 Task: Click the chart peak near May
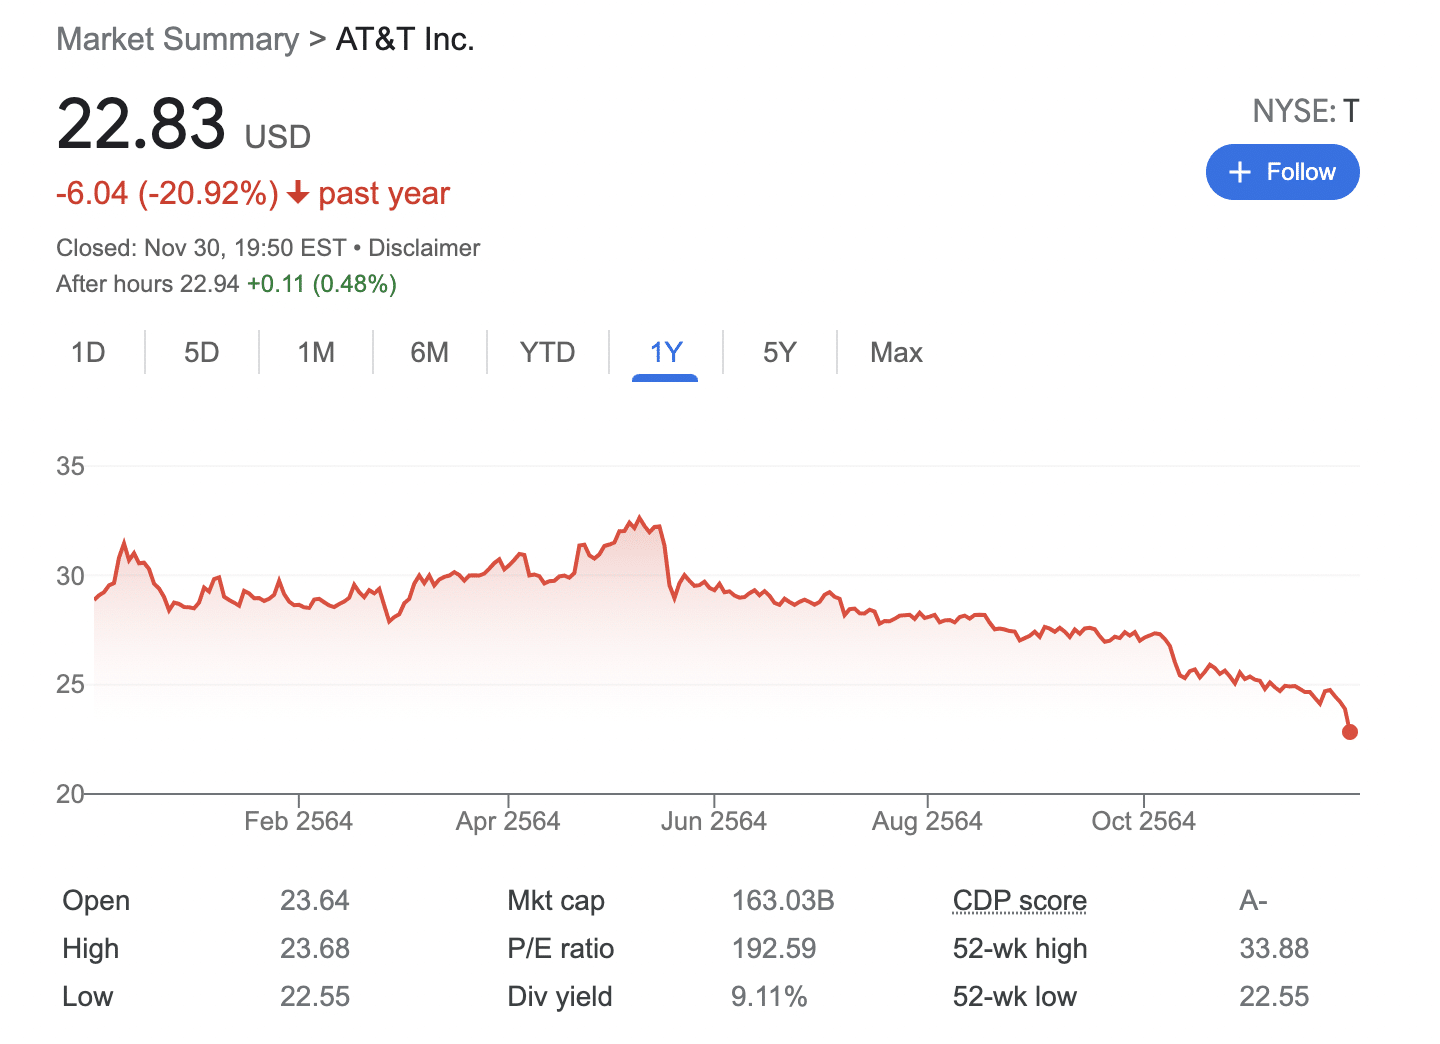[640, 518]
